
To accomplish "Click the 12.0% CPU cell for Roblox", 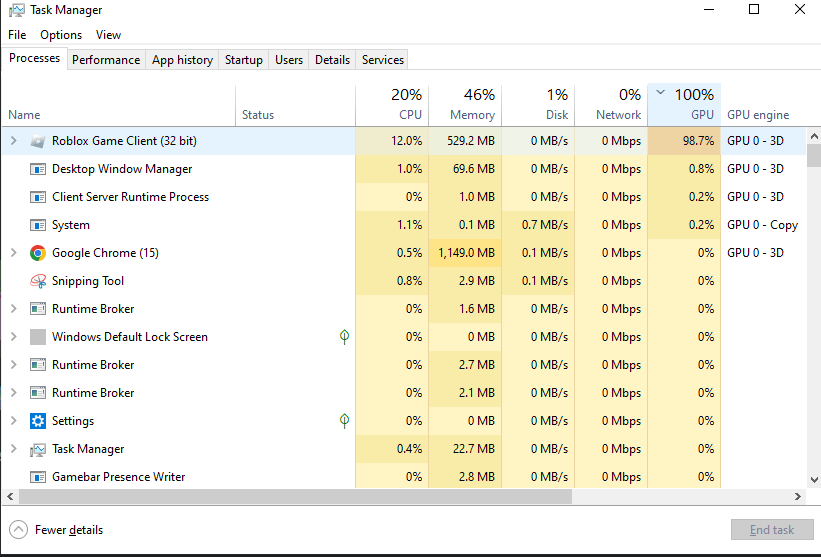I will pos(392,141).
